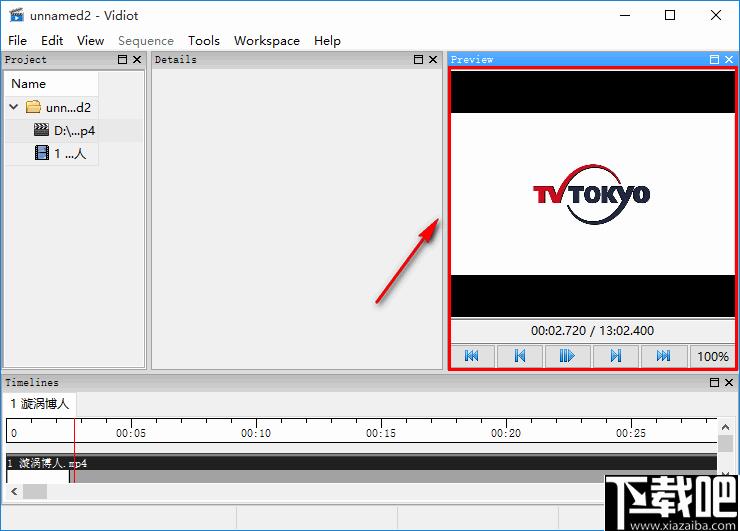Click the Vidiot application icon in the title bar
This screenshot has width=740, height=531.
point(17,15)
